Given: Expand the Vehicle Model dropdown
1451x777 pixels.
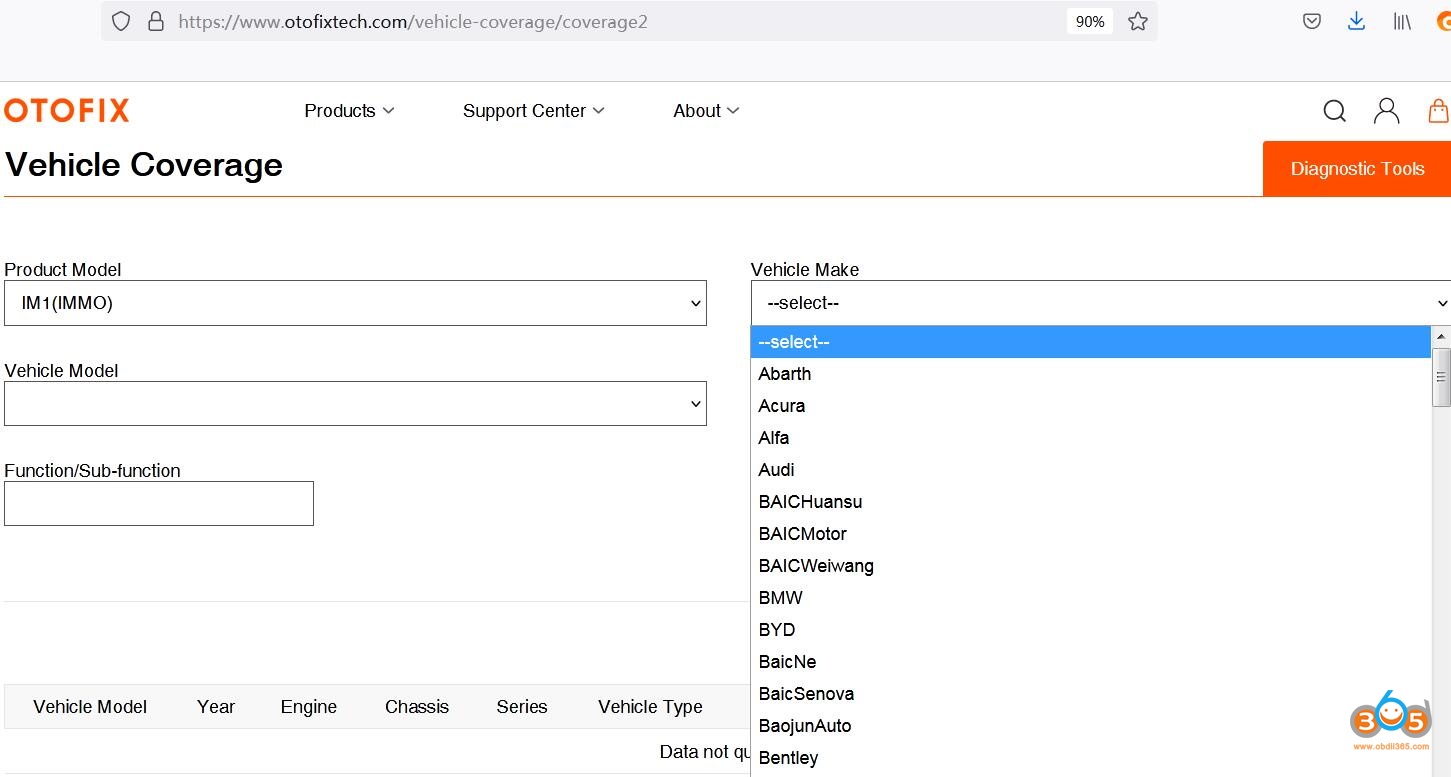Looking at the screenshot, I should 355,404.
